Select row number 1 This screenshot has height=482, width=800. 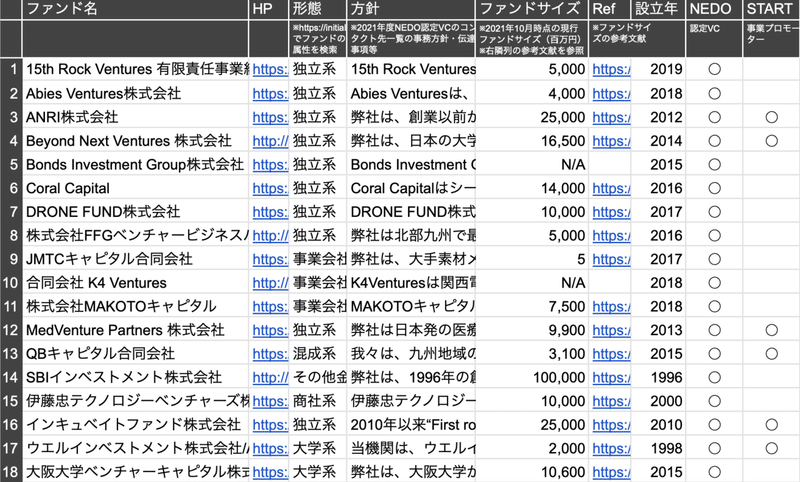(x=11, y=69)
